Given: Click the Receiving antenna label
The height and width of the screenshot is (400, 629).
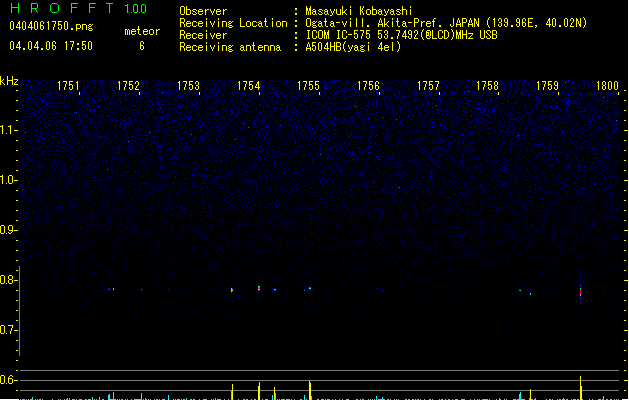Looking at the screenshot, I should [230, 47].
